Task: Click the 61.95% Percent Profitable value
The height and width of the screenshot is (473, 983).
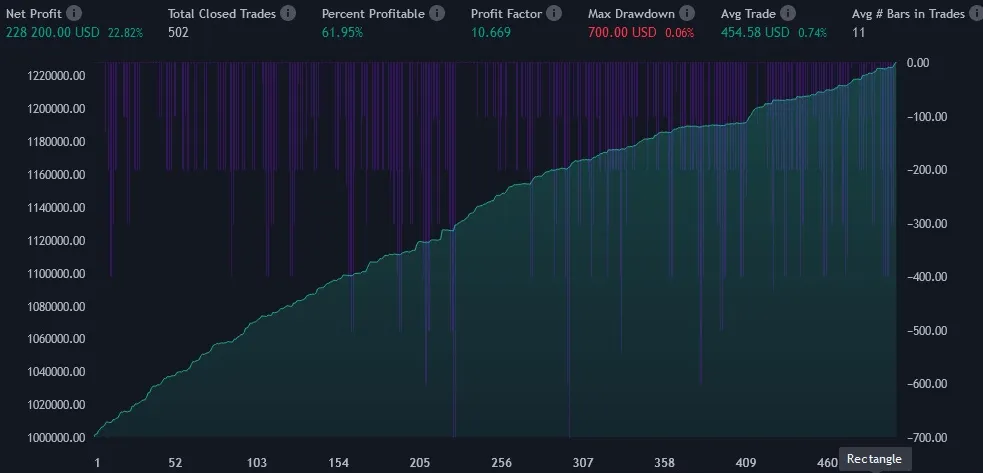Action: pos(342,32)
